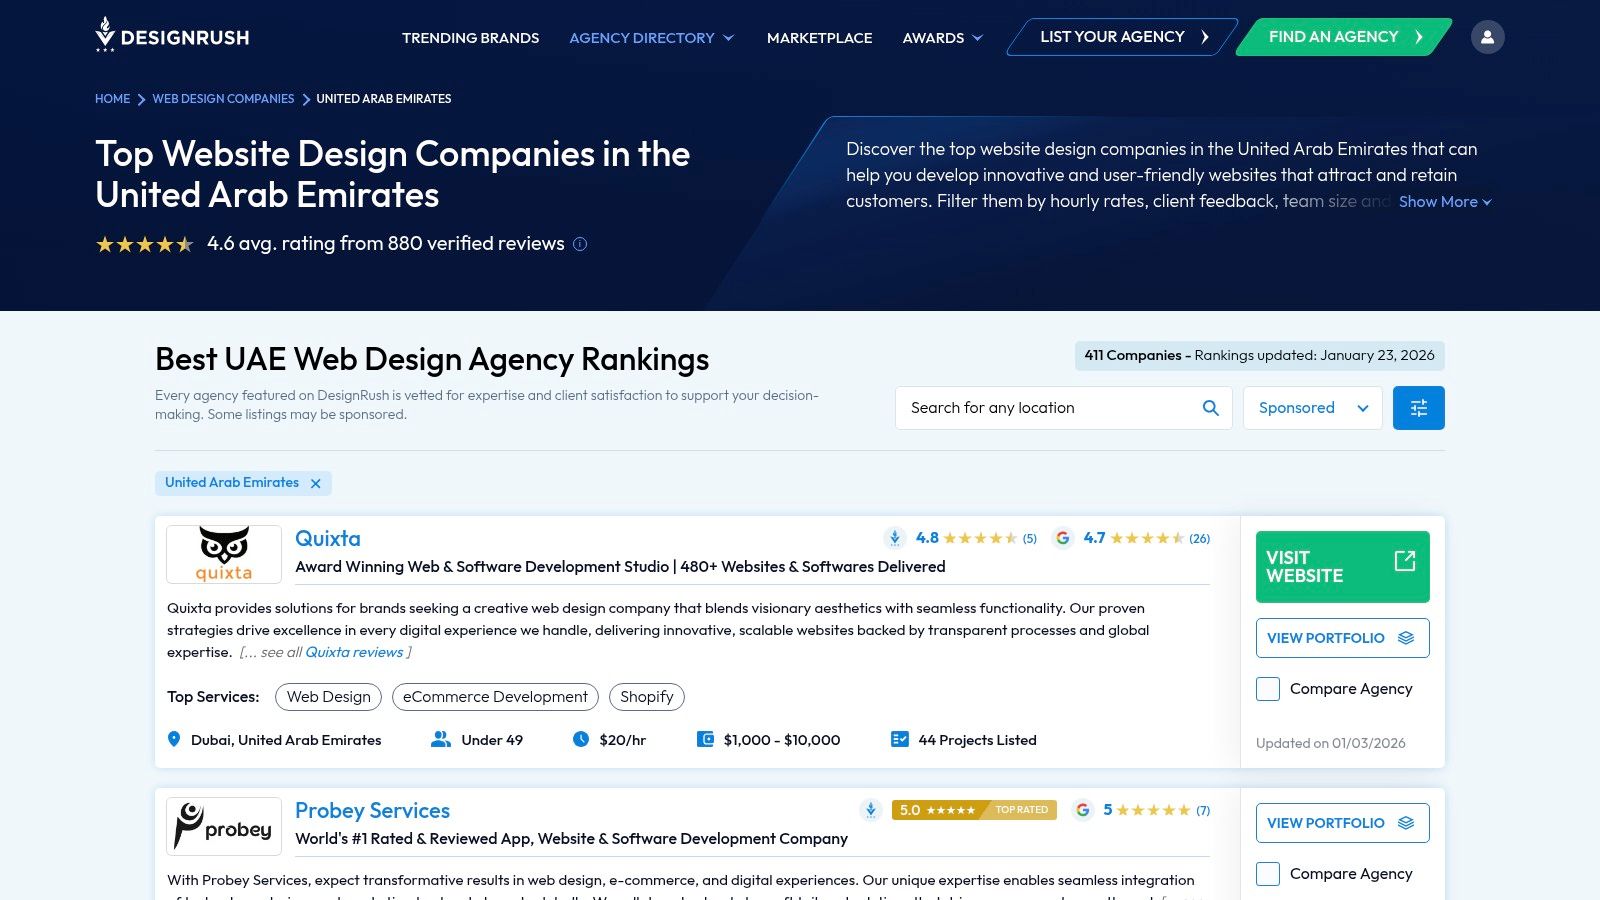Screen dimensions: 1600x900
Task: Open the Quixta reviews link
Action: (x=355, y=652)
